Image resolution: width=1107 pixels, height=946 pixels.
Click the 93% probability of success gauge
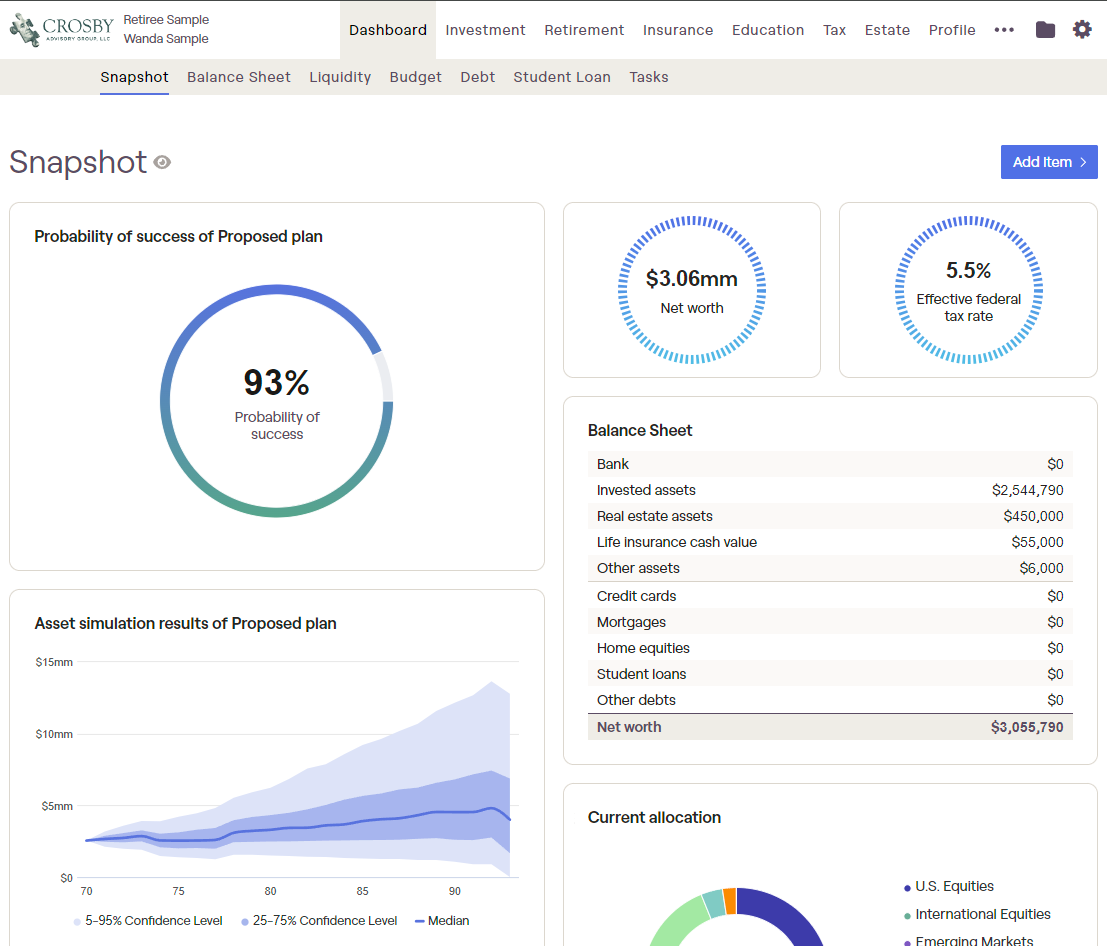(277, 401)
